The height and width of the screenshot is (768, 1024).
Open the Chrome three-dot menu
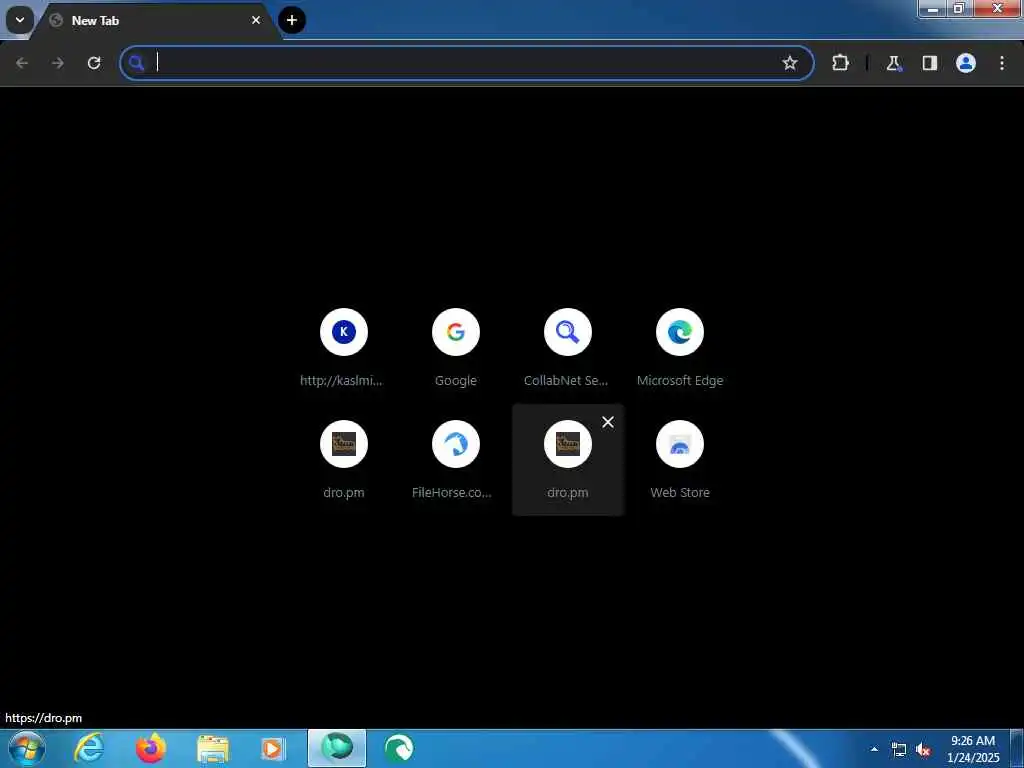pyautogui.click(x=1002, y=63)
